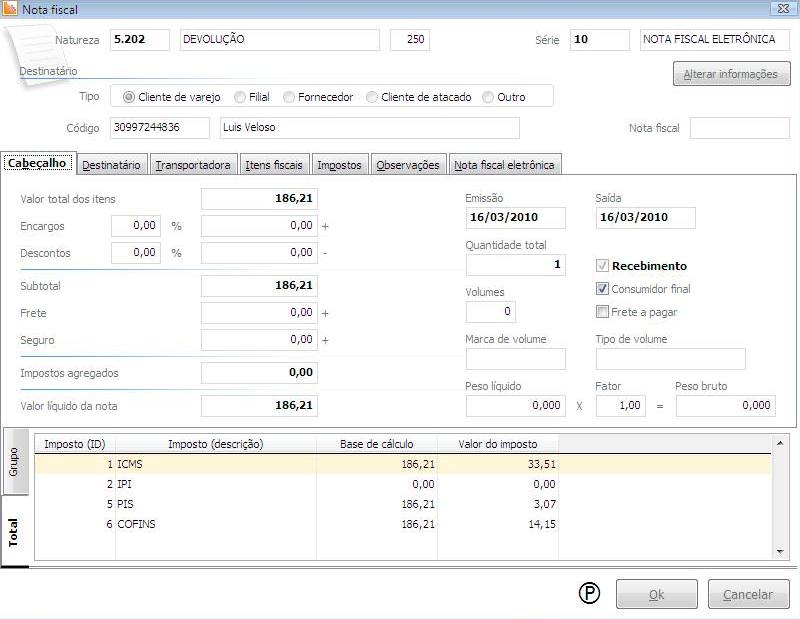Viewport: 800px width, 619px height.
Task: Choose Cliente de atacado radio option
Action: coord(372,97)
